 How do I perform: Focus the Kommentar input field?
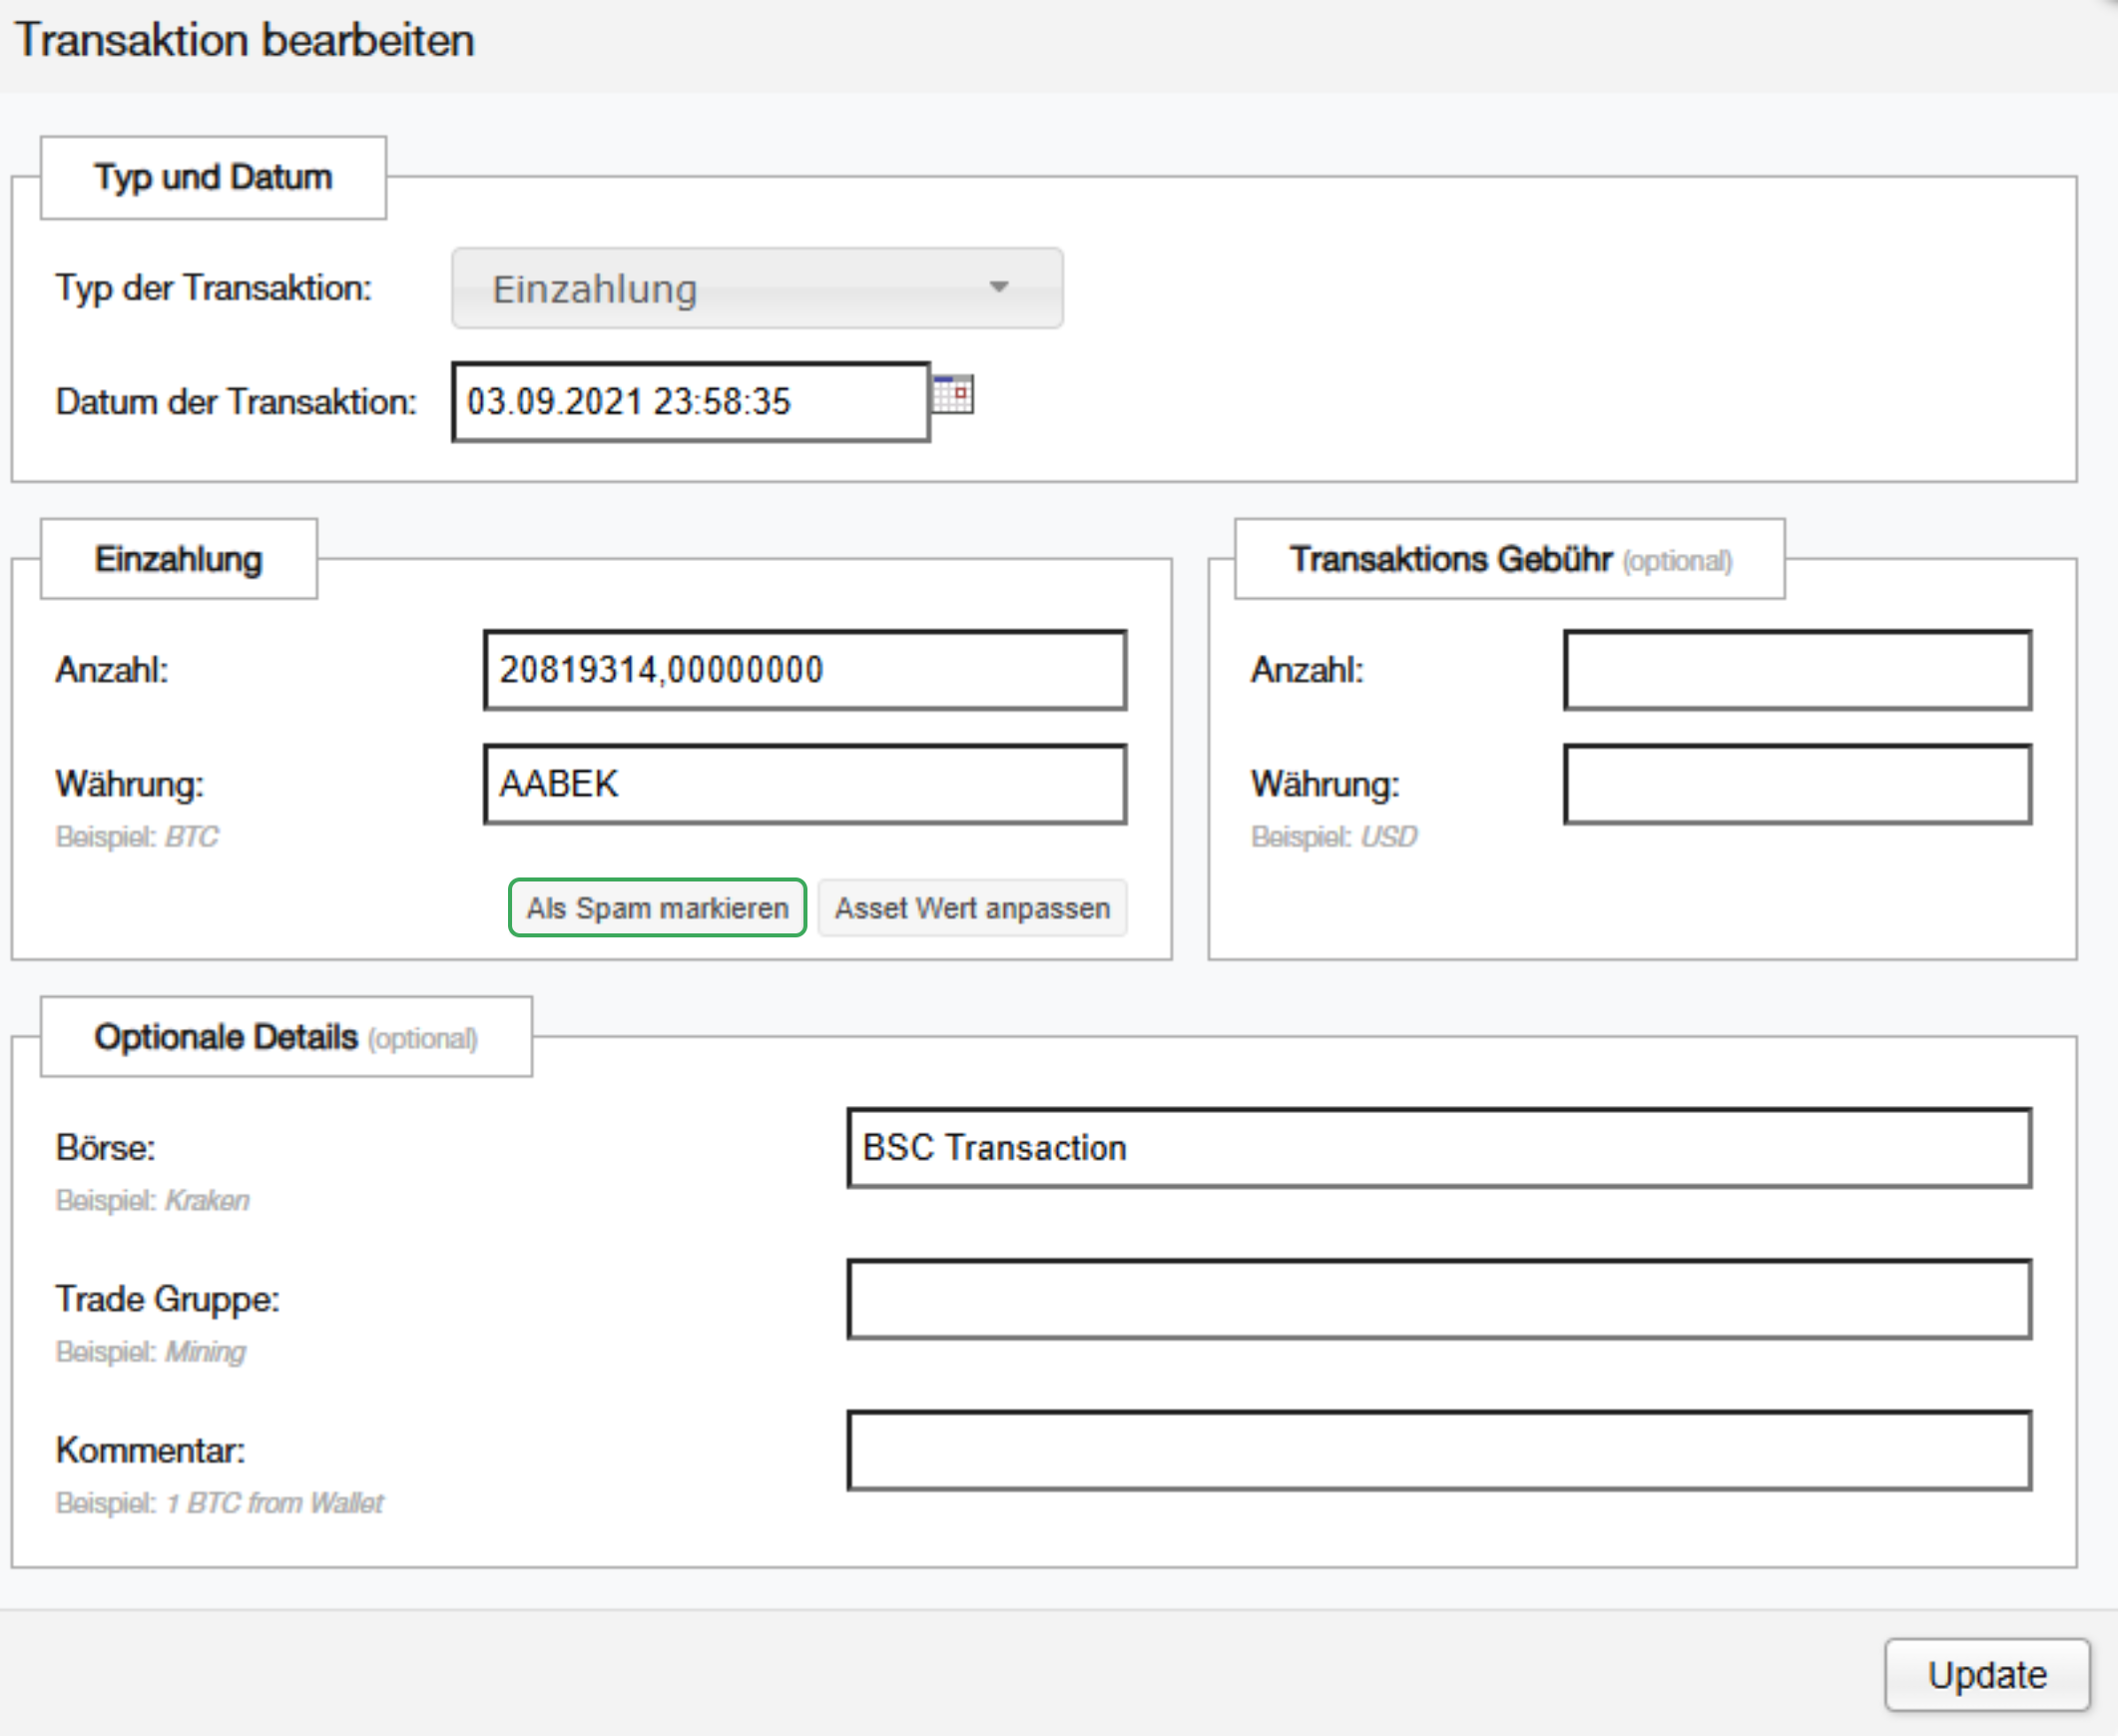[1438, 1450]
